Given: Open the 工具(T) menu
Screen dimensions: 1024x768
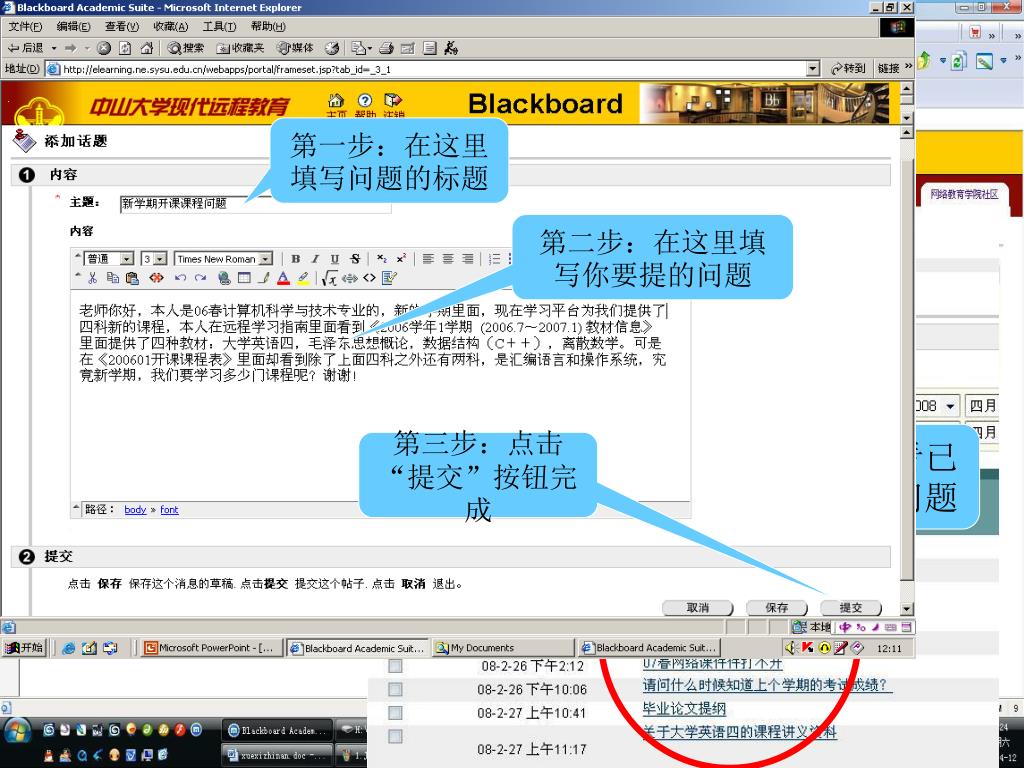Looking at the screenshot, I should [219, 26].
